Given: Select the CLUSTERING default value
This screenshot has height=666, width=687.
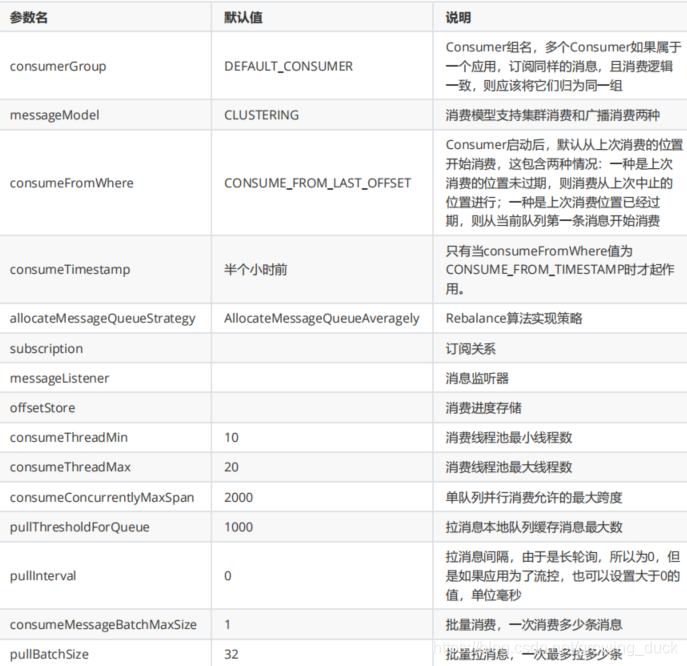Looking at the screenshot, I should (262, 115).
